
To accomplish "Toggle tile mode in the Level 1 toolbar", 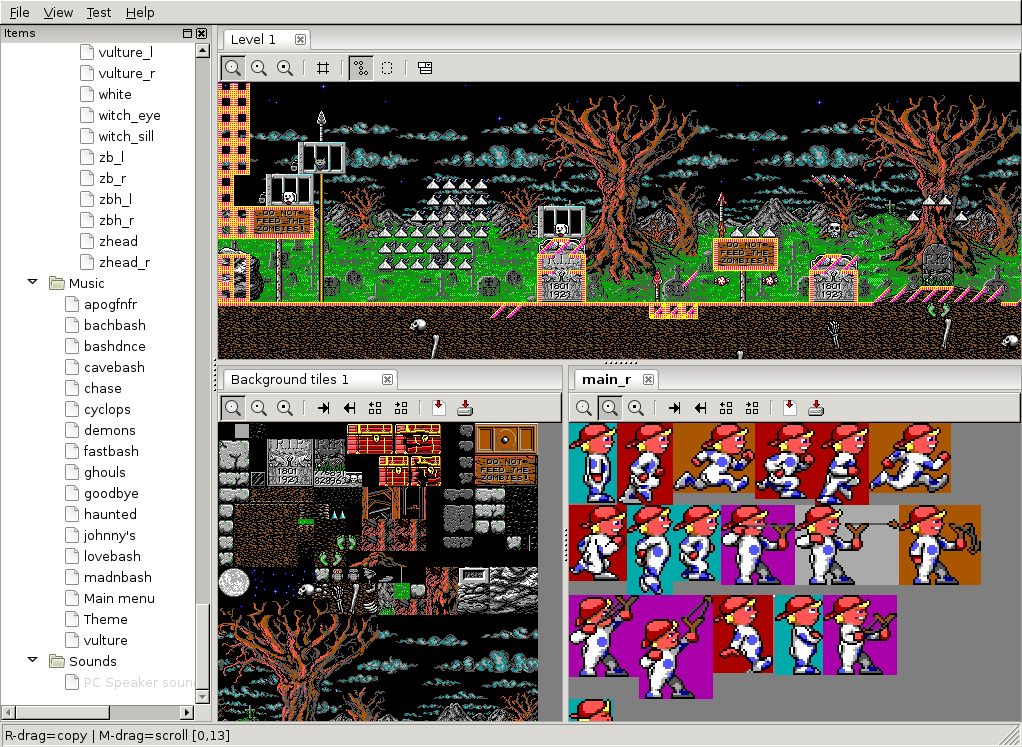I will (x=360, y=68).
